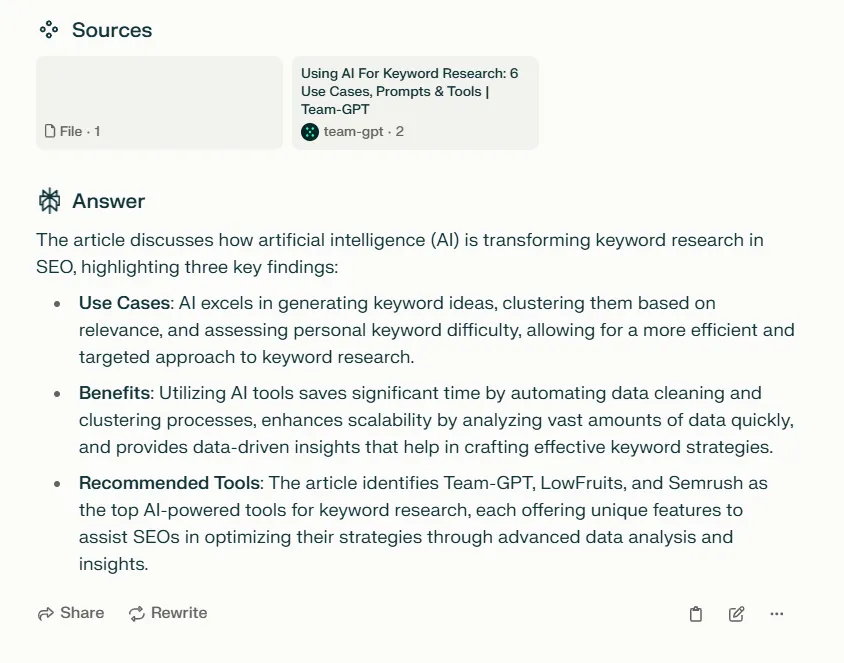Click the bold 'Recommended Tools' text
This screenshot has height=663, width=844.
point(170,483)
